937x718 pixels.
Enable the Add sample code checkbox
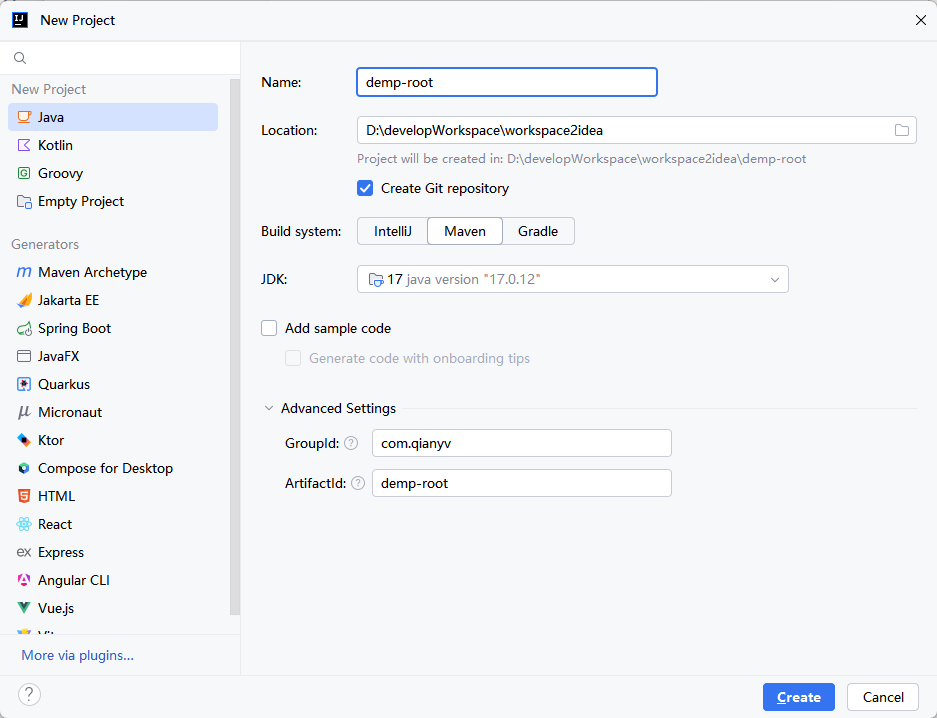pos(269,328)
